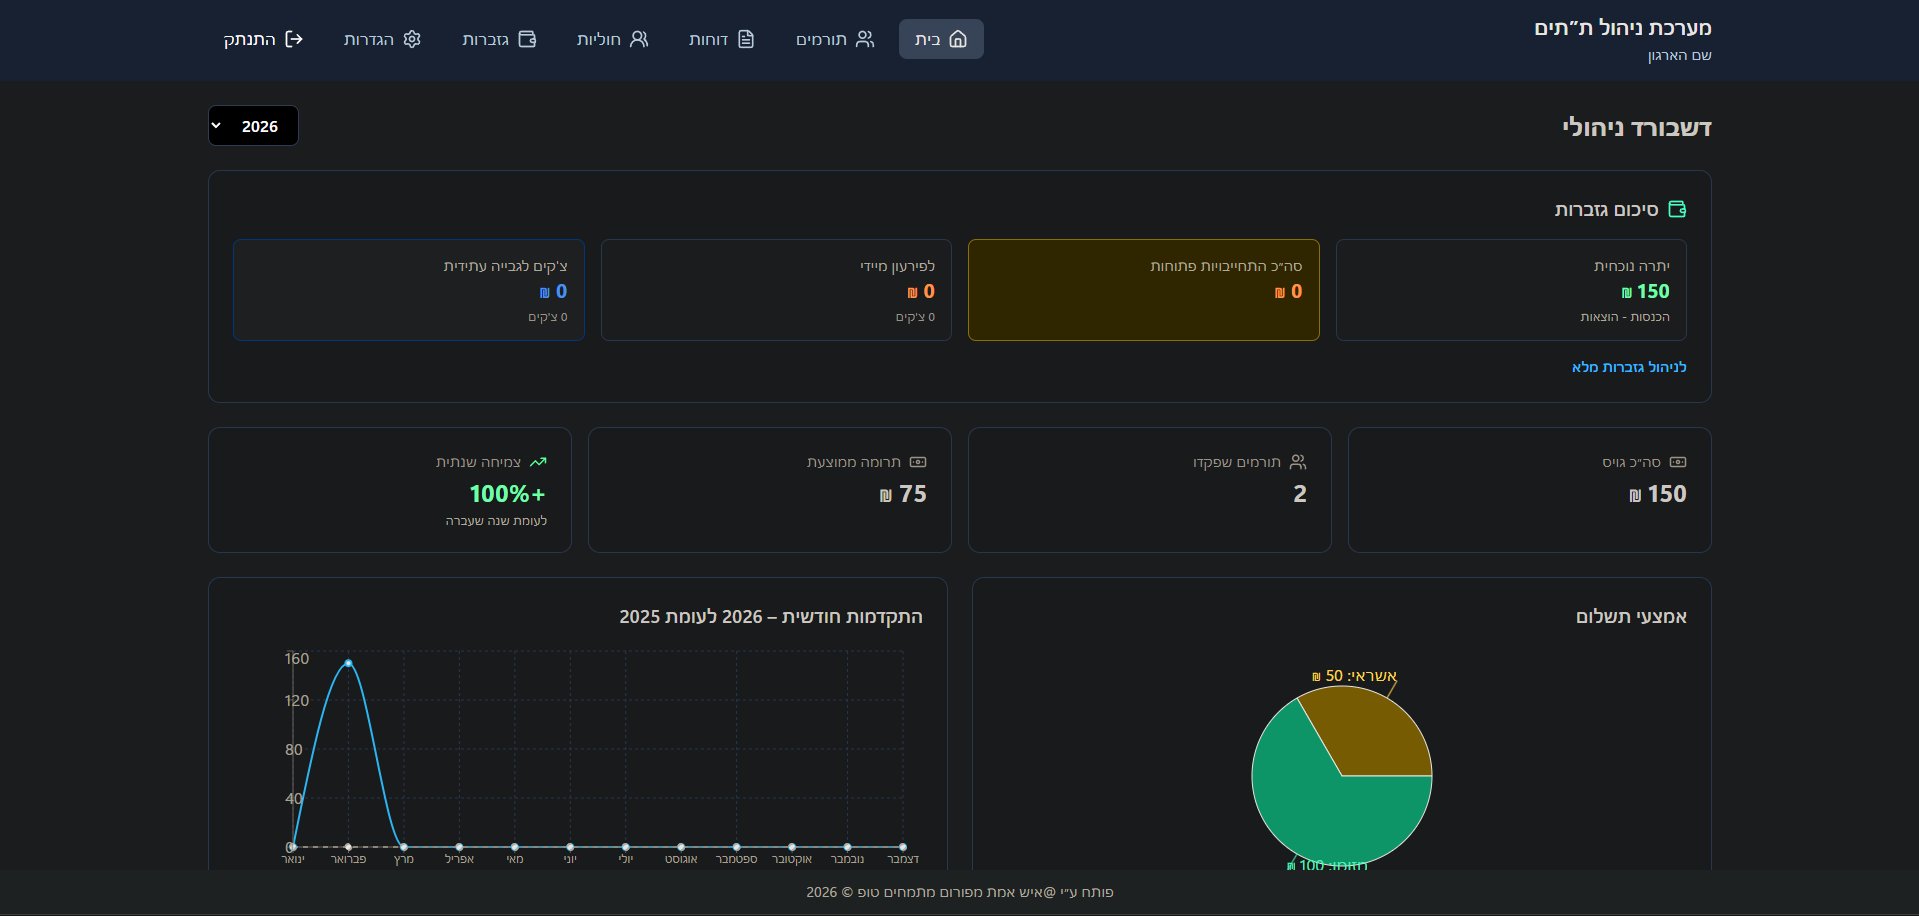Click the logout (התנתק) arrow icon
1919x916 pixels.
[294, 39]
